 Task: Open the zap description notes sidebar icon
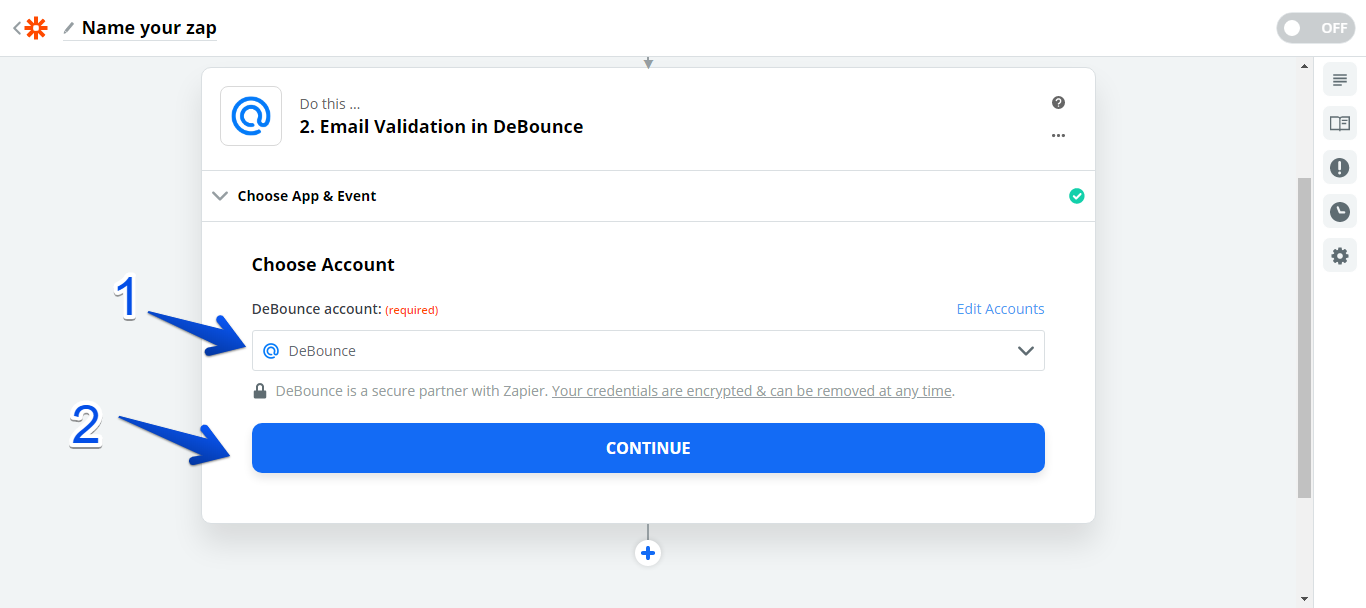(1340, 80)
